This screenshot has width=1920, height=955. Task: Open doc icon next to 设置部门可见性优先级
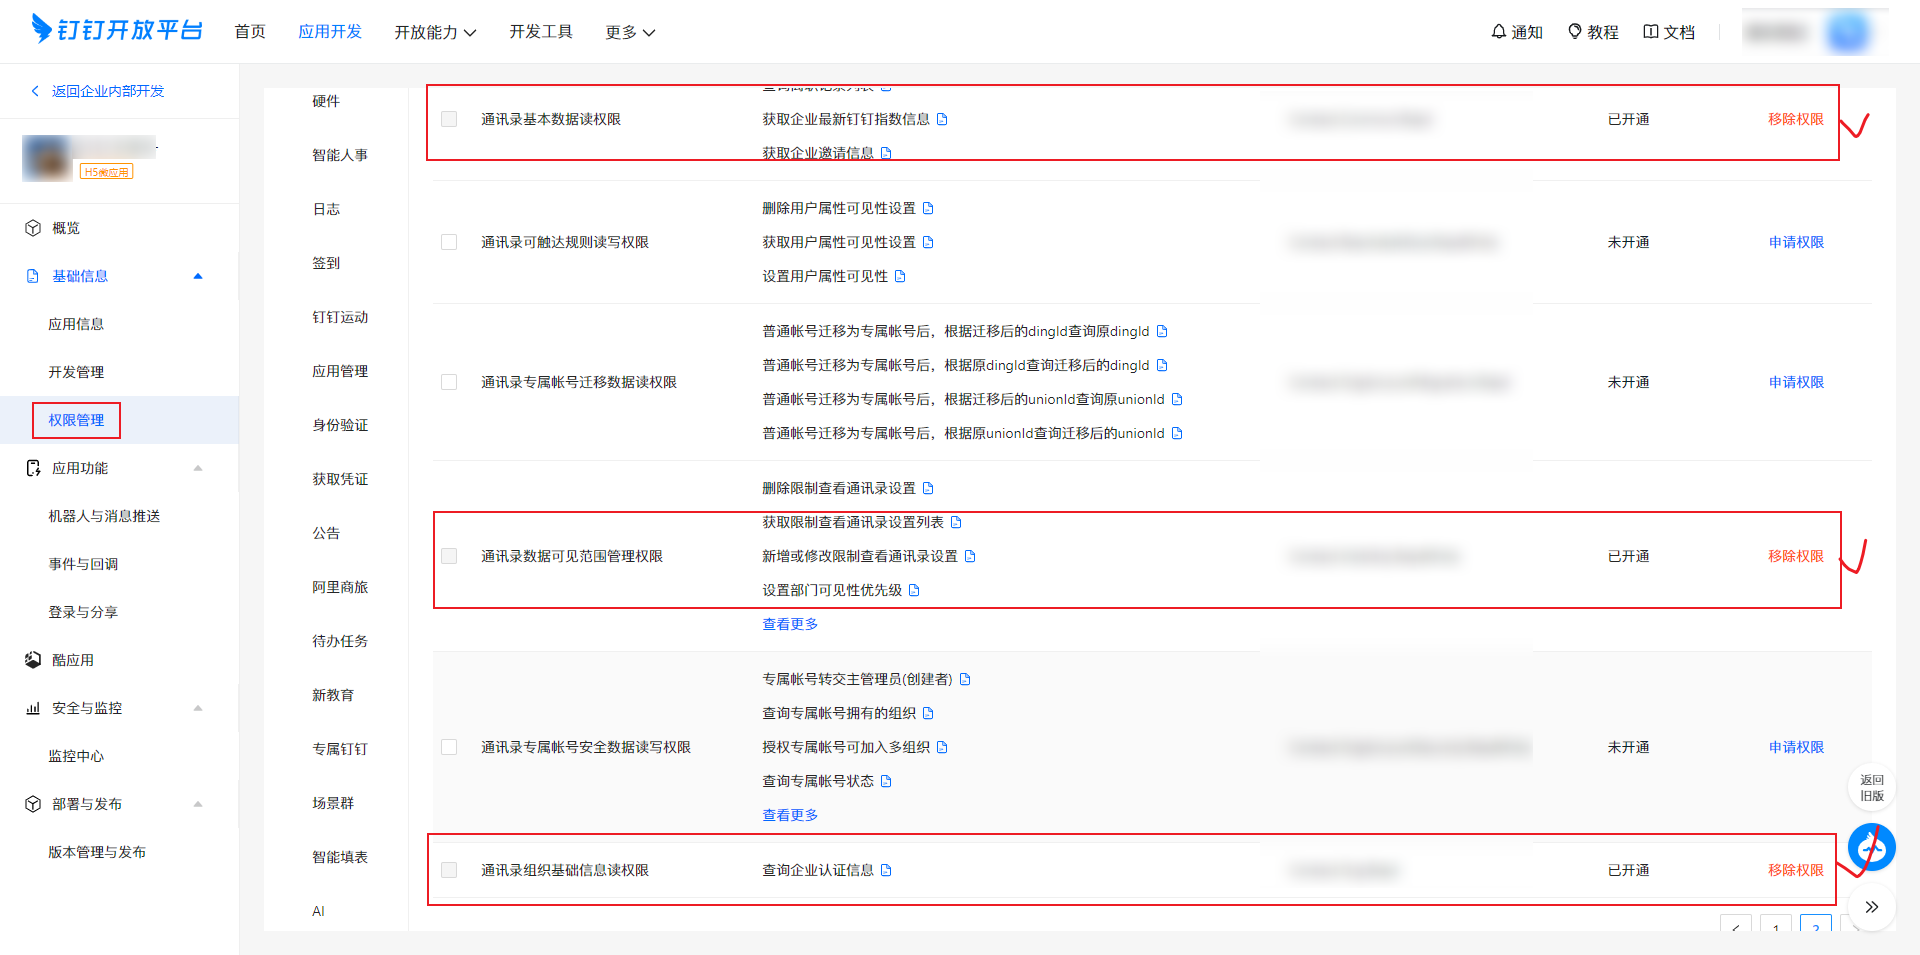click(914, 590)
